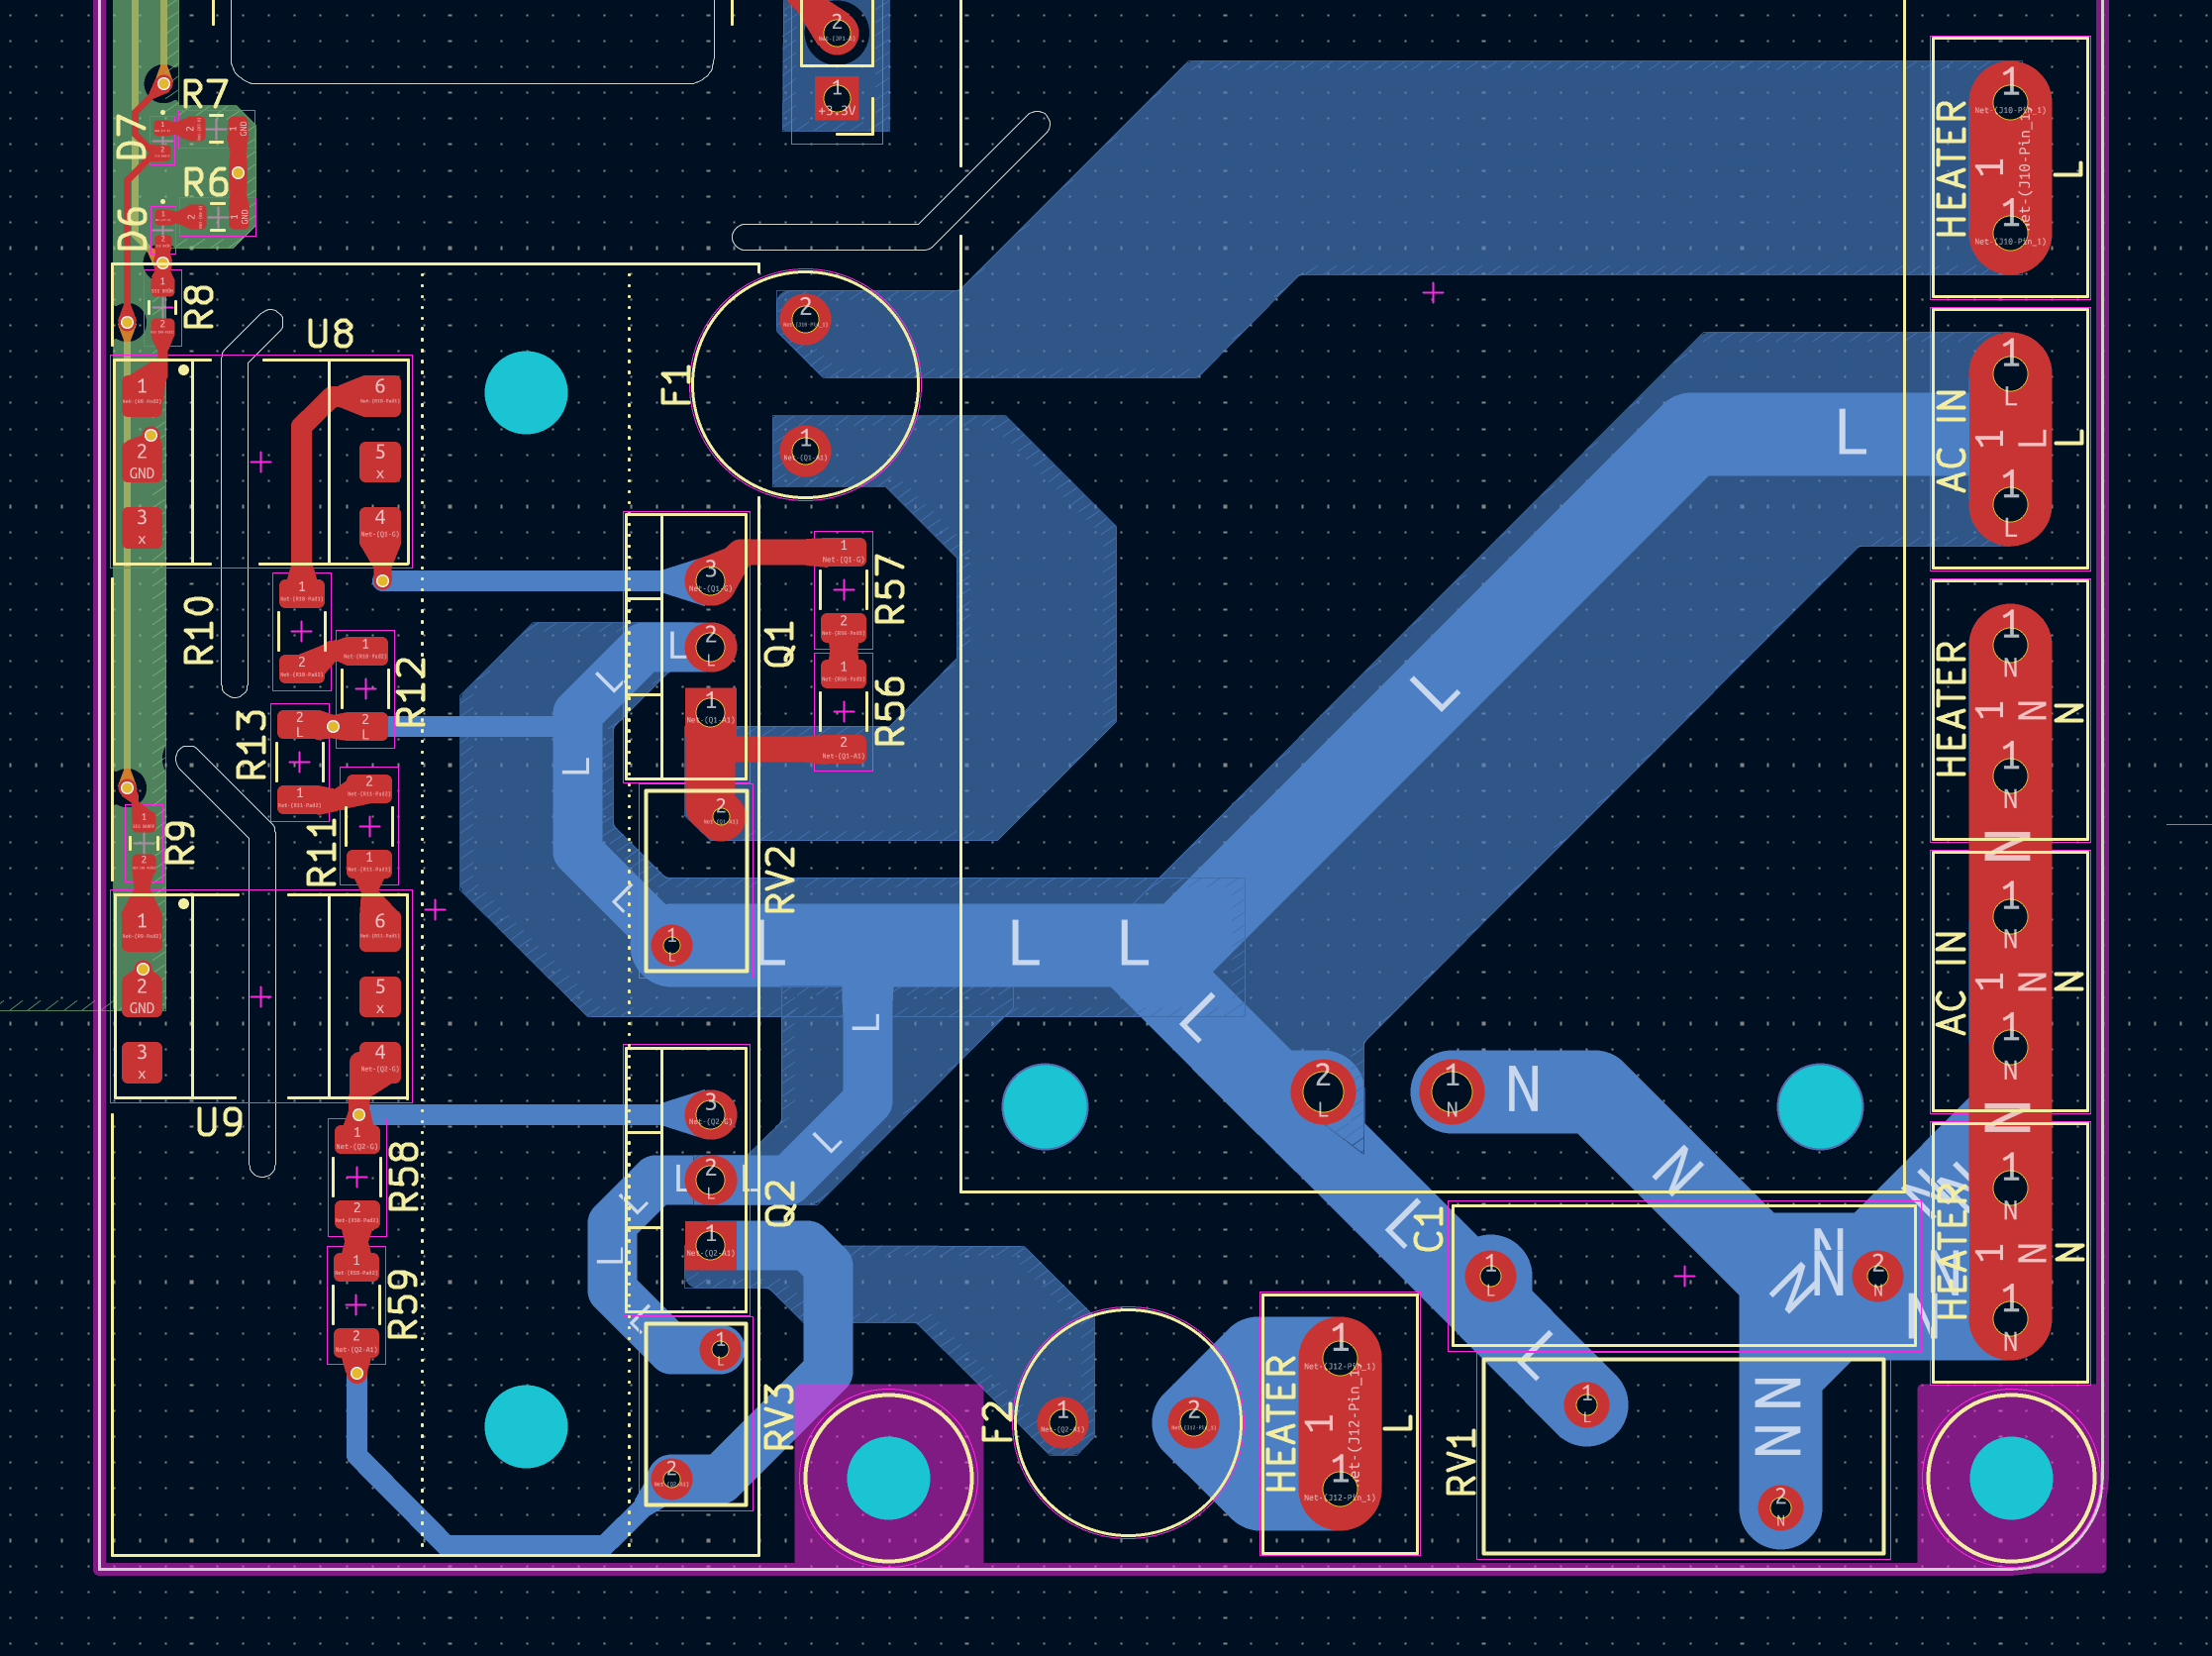Click the R59 resistor label

[403, 1304]
